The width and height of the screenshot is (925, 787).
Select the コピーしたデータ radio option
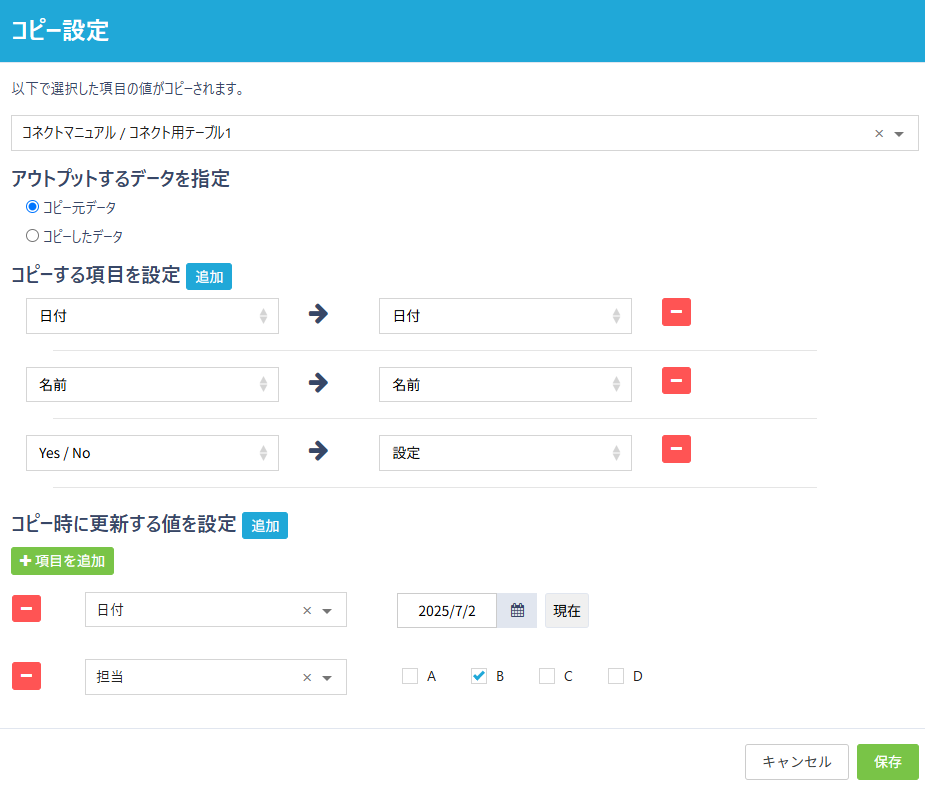(33, 236)
